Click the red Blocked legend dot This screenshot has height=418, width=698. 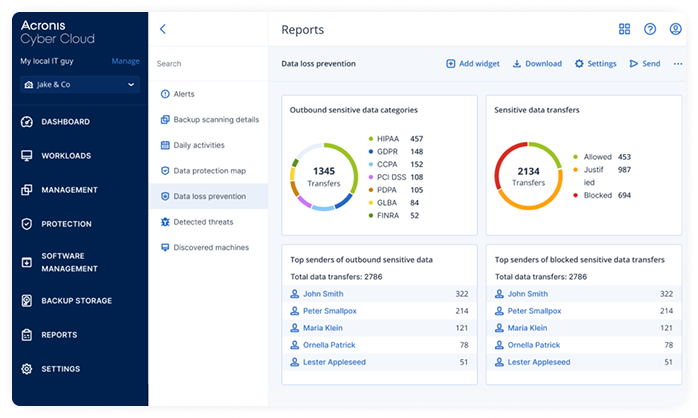coord(575,195)
